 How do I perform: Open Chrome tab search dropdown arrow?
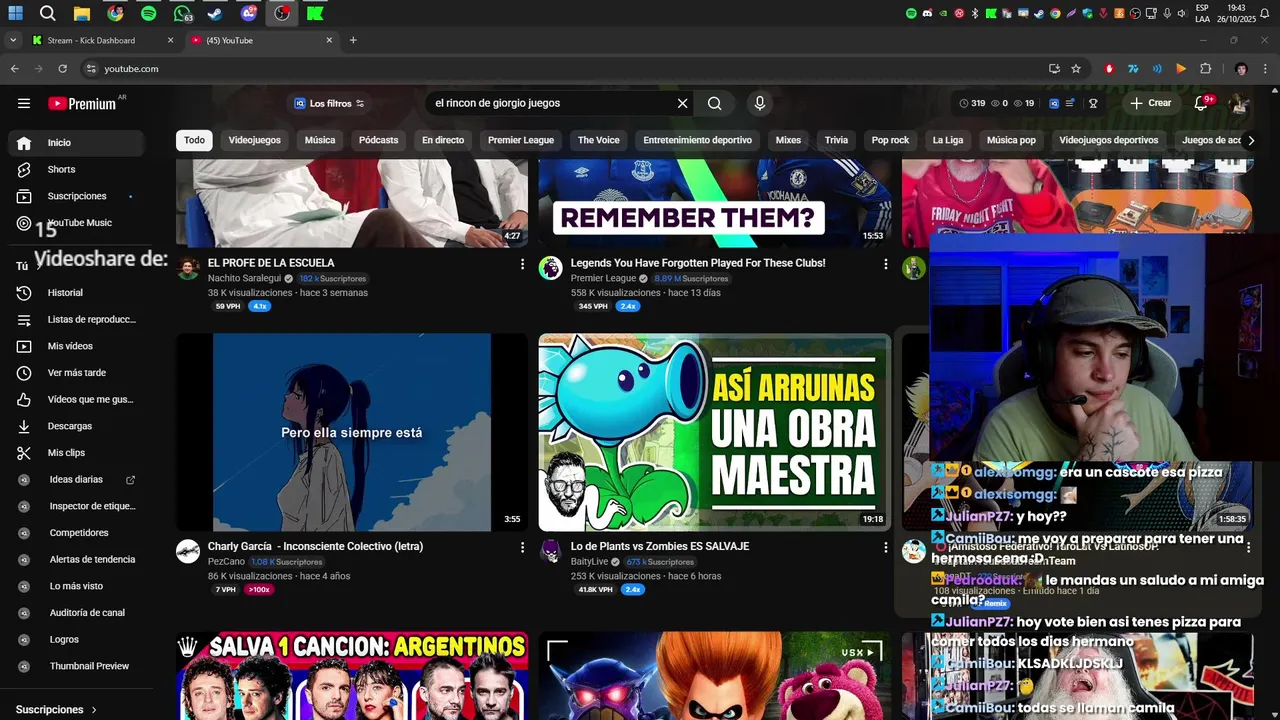12,40
